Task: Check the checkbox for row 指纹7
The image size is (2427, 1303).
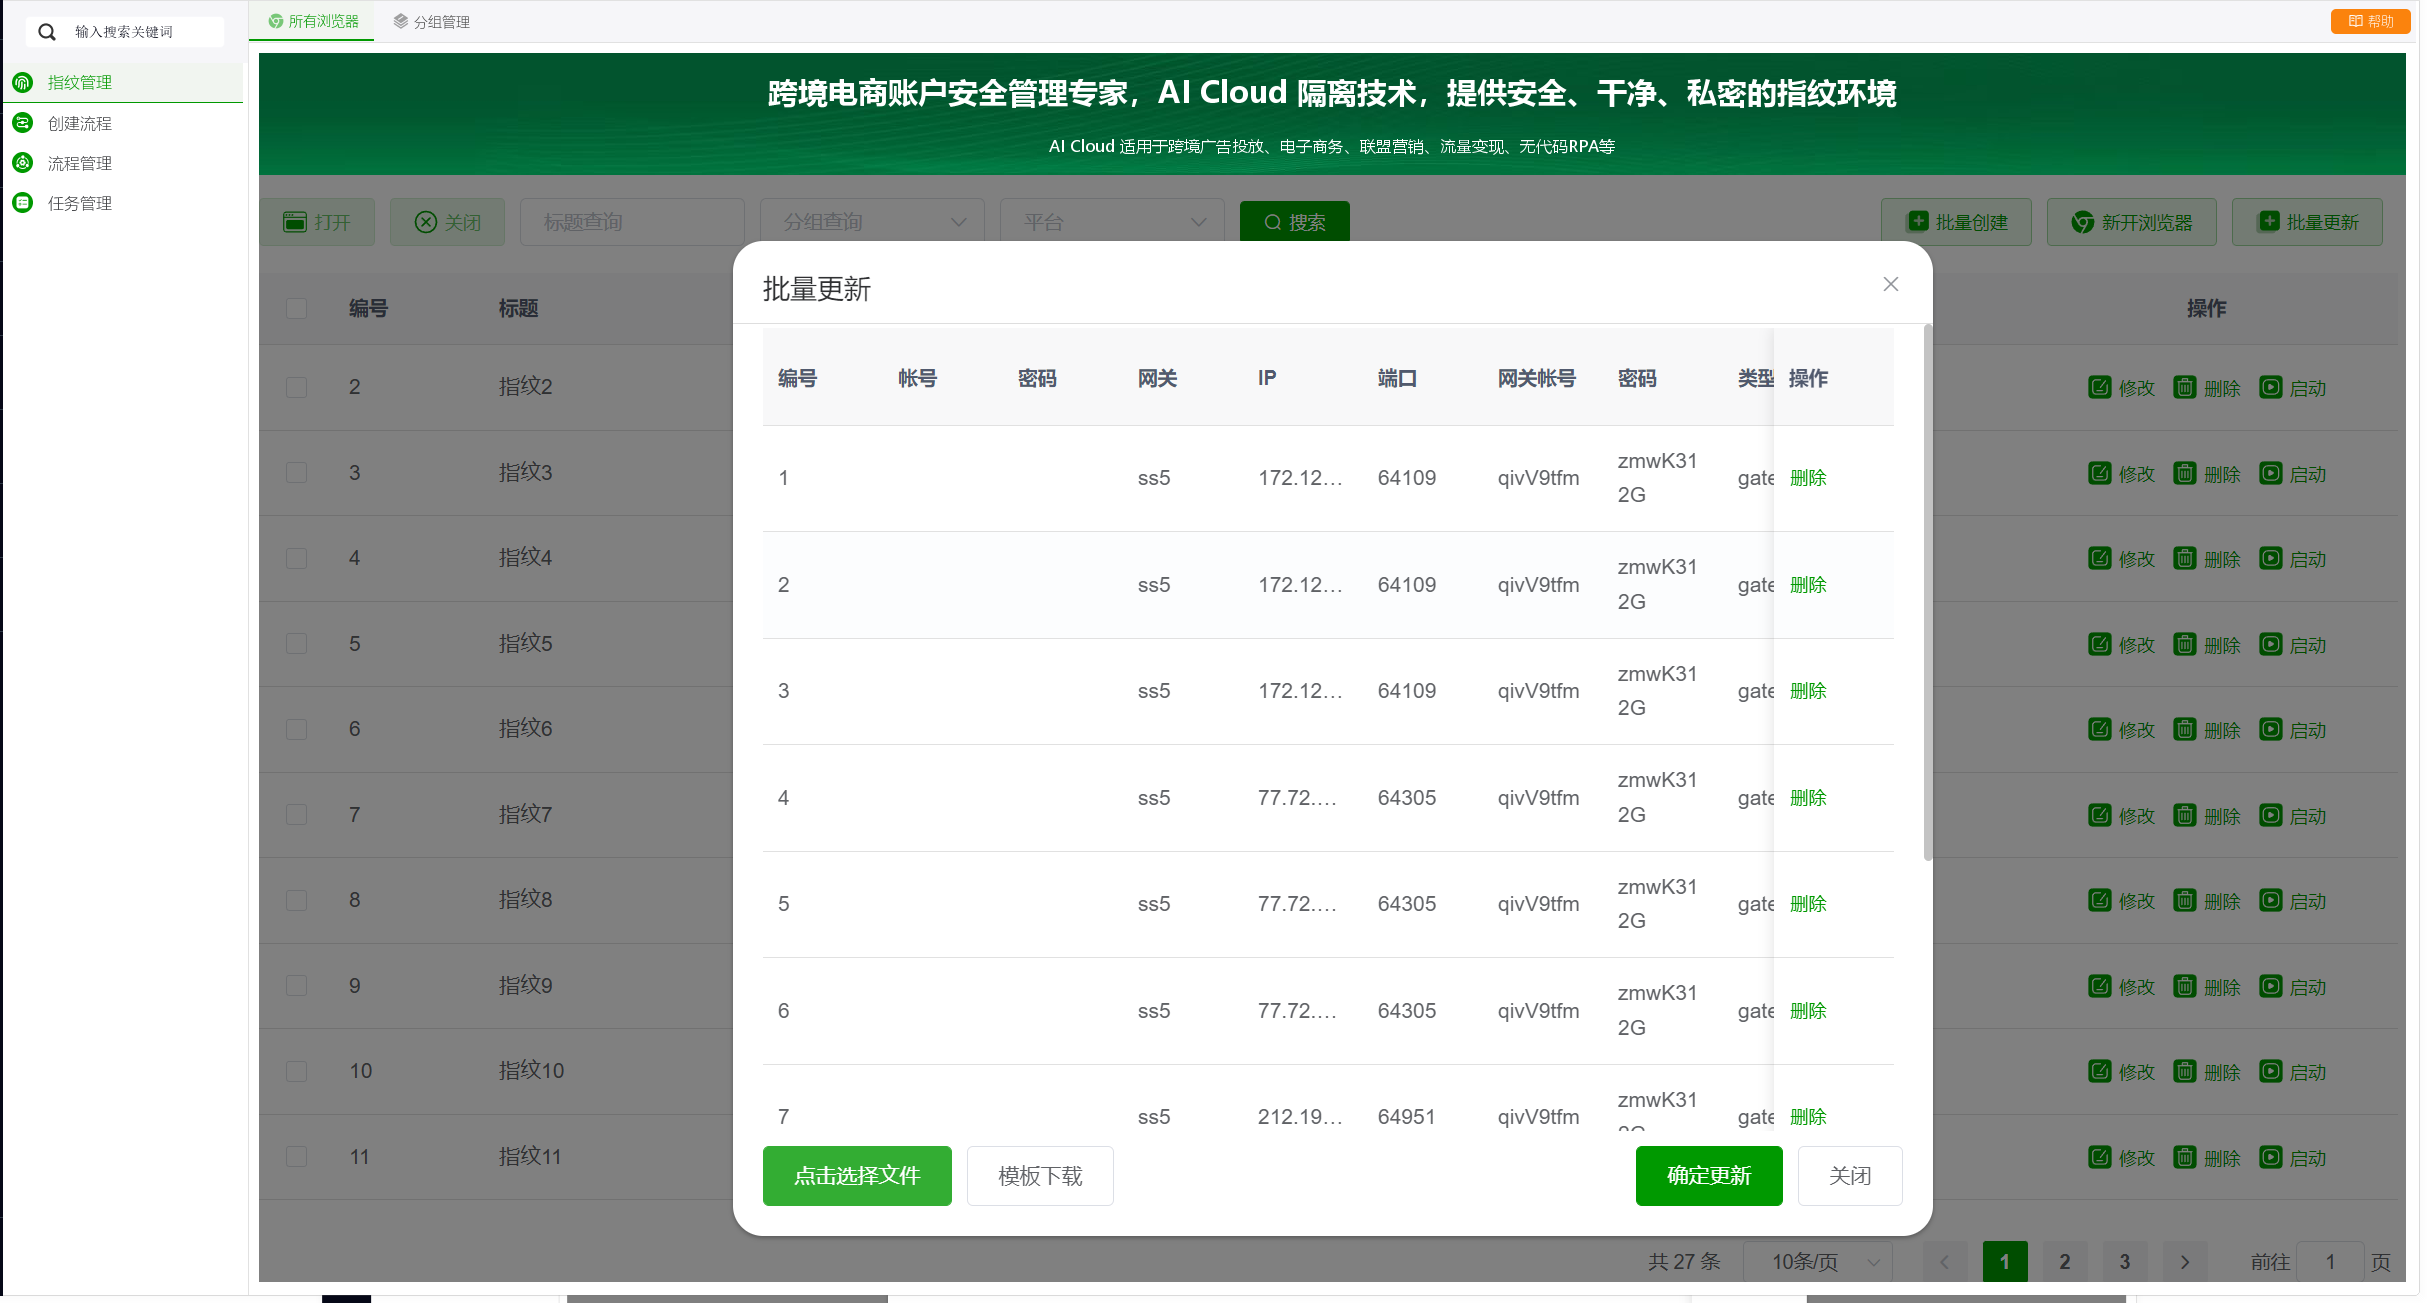Action: click(x=296, y=814)
